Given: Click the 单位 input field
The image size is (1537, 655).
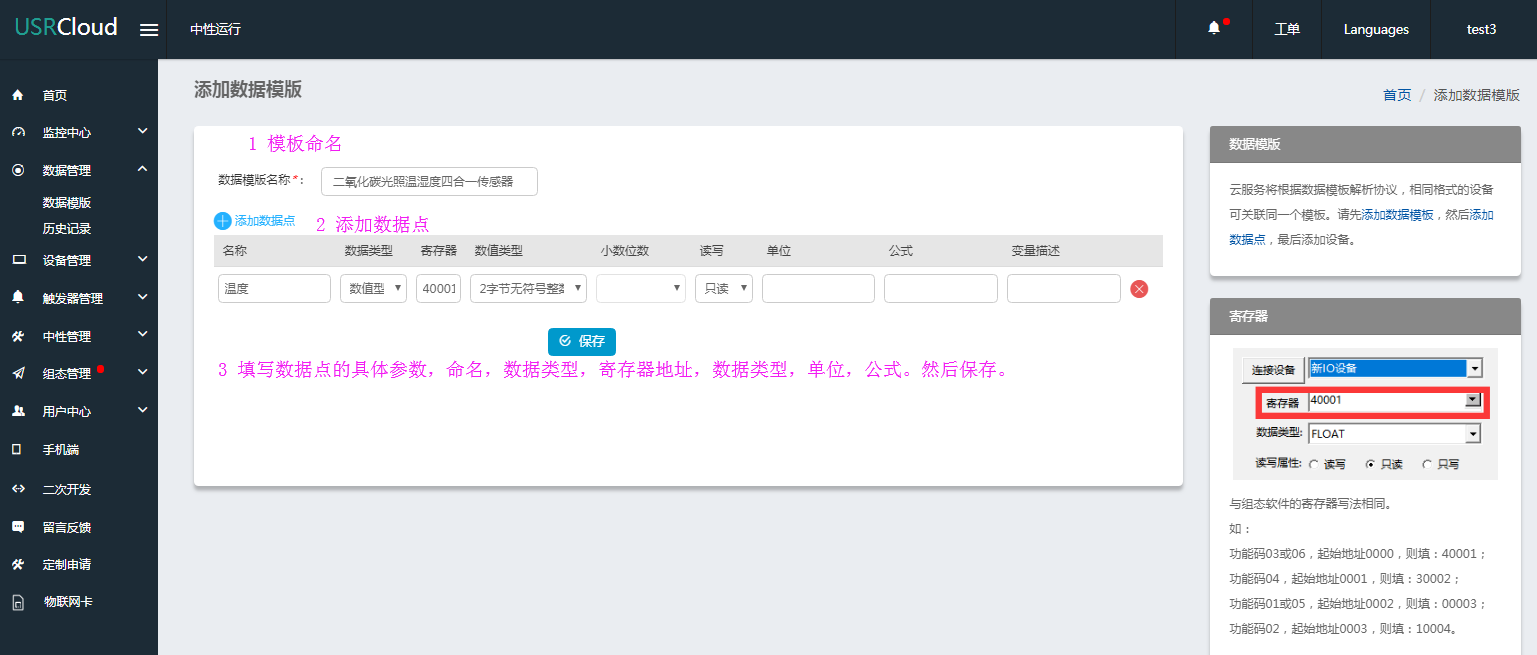Looking at the screenshot, I should tap(818, 289).
